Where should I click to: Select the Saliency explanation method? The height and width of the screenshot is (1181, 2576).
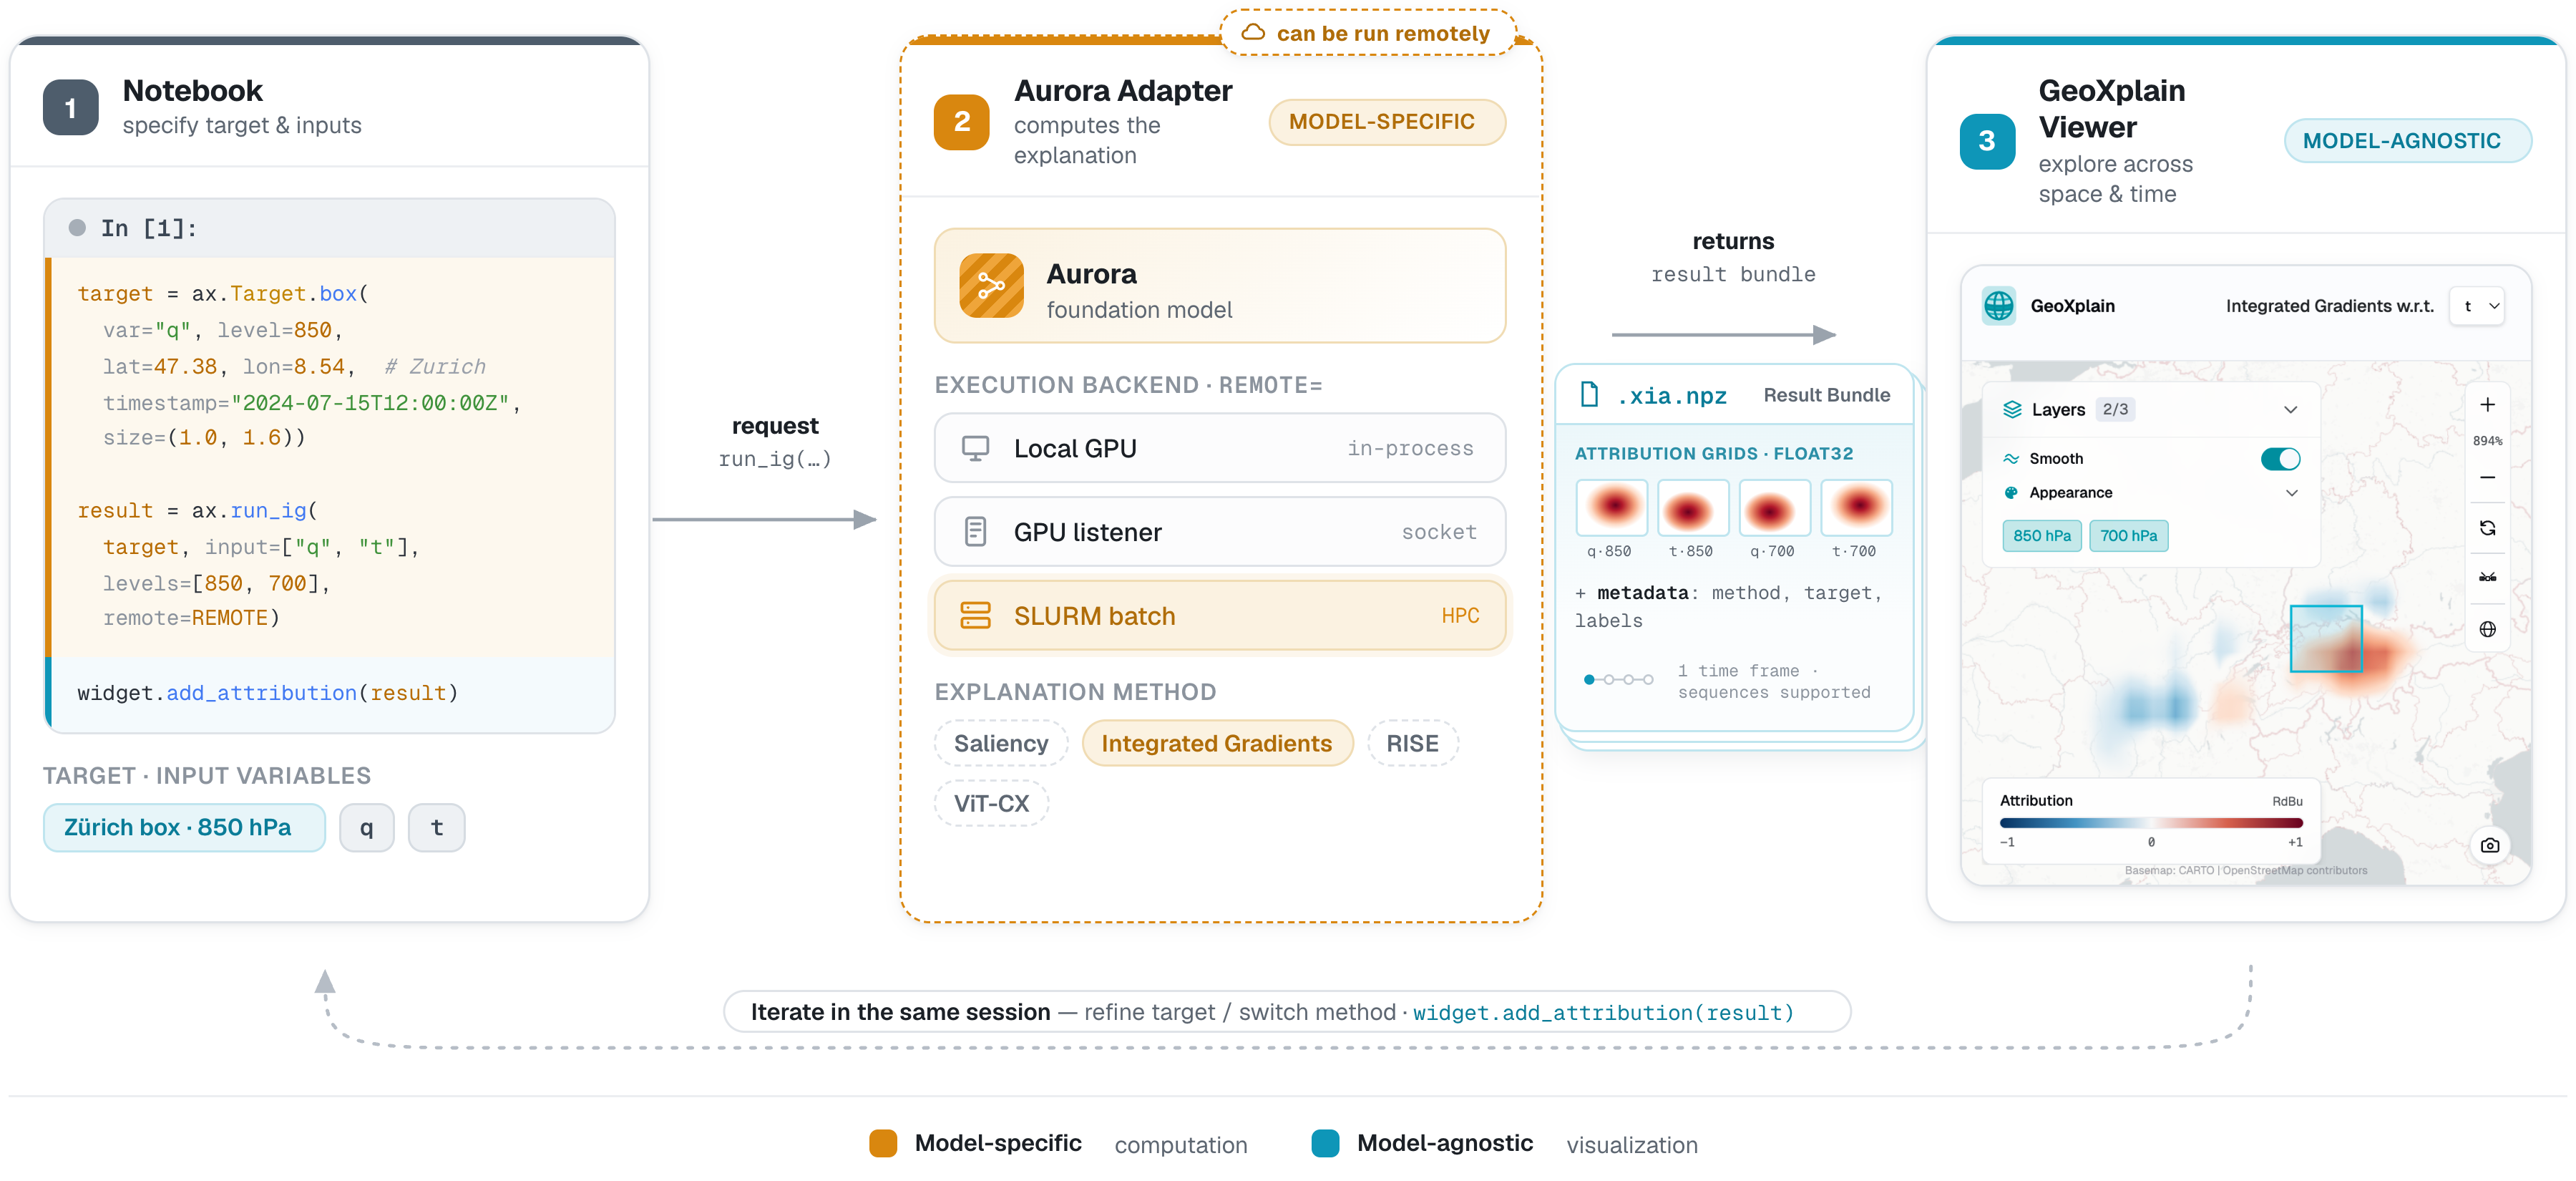(1000, 743)
